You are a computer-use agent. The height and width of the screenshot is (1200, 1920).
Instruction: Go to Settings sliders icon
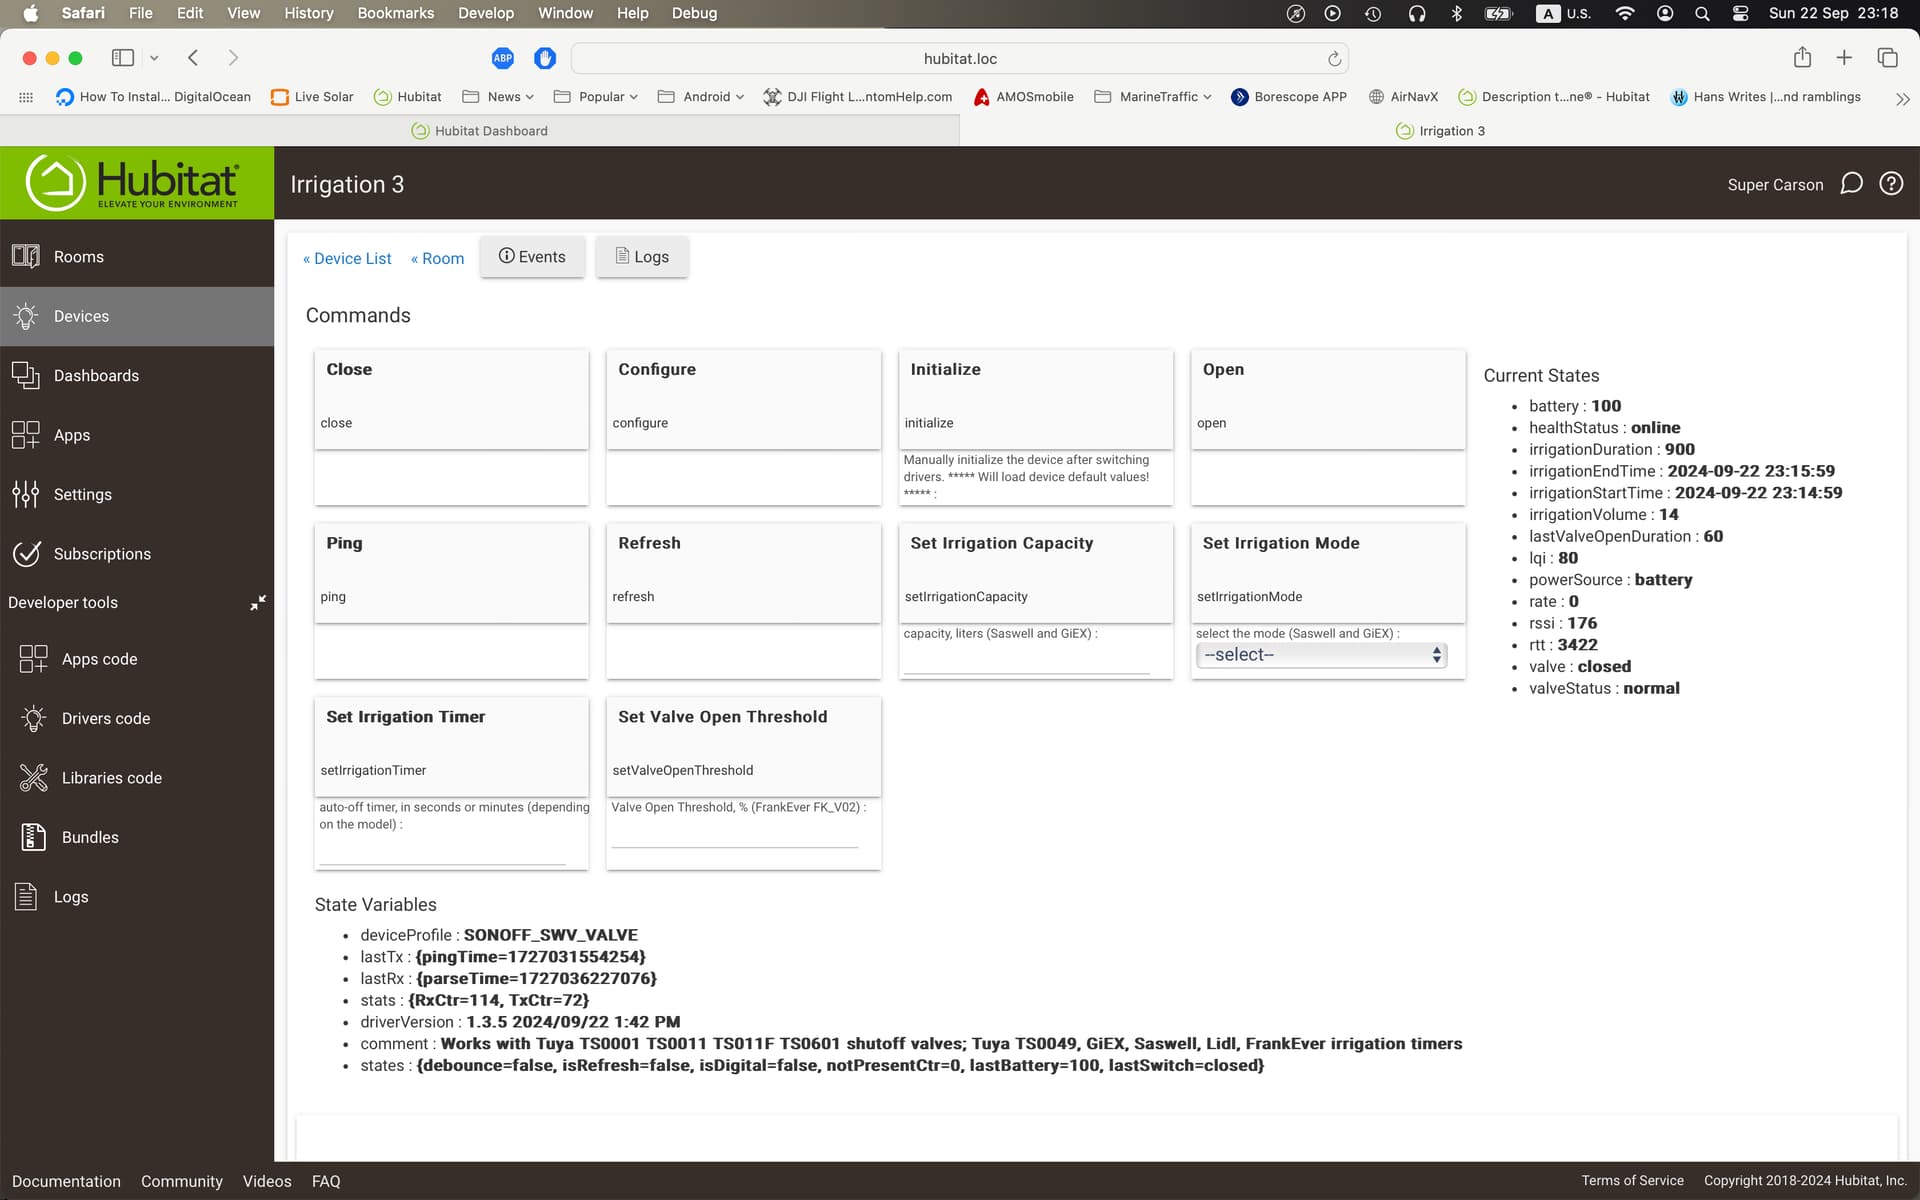tap(25, 494)
